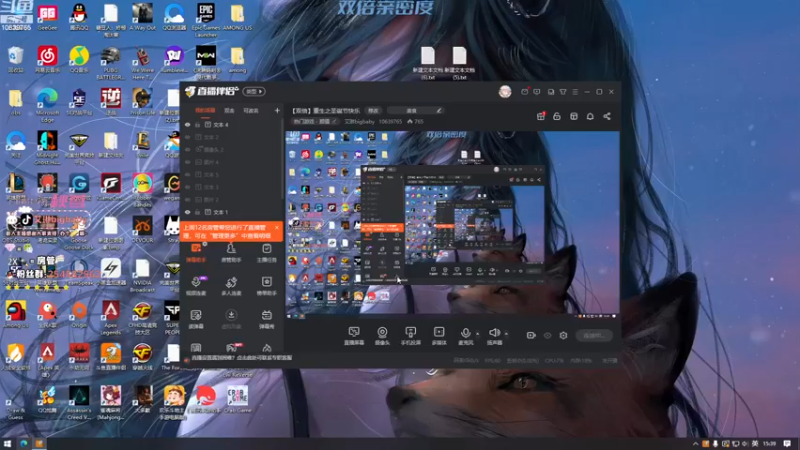
Task: Open the 弹幕秀 danmaku show tool
Action: pos(266,319)
